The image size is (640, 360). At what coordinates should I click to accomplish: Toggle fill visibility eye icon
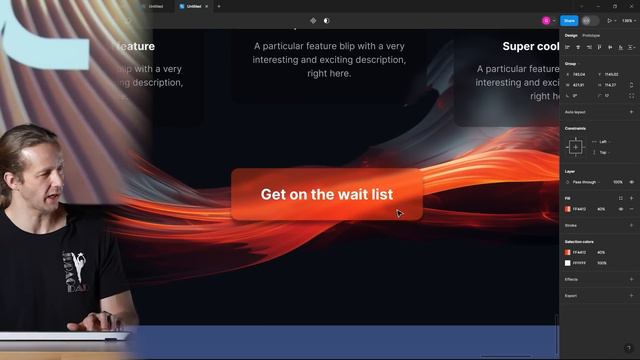coord(621,209)
